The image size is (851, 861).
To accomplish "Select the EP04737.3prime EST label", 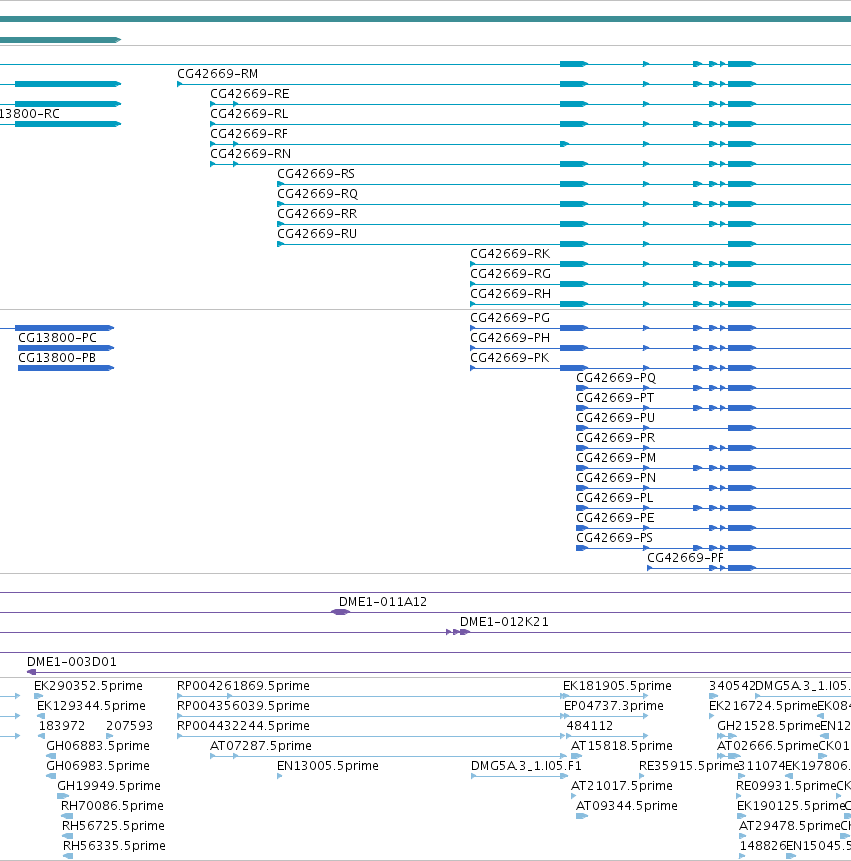I will [614, 706].
